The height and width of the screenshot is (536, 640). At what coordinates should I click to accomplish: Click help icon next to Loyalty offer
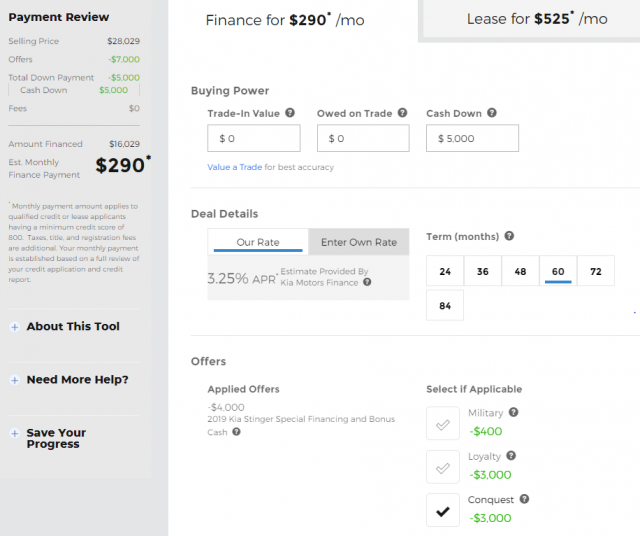511,456
